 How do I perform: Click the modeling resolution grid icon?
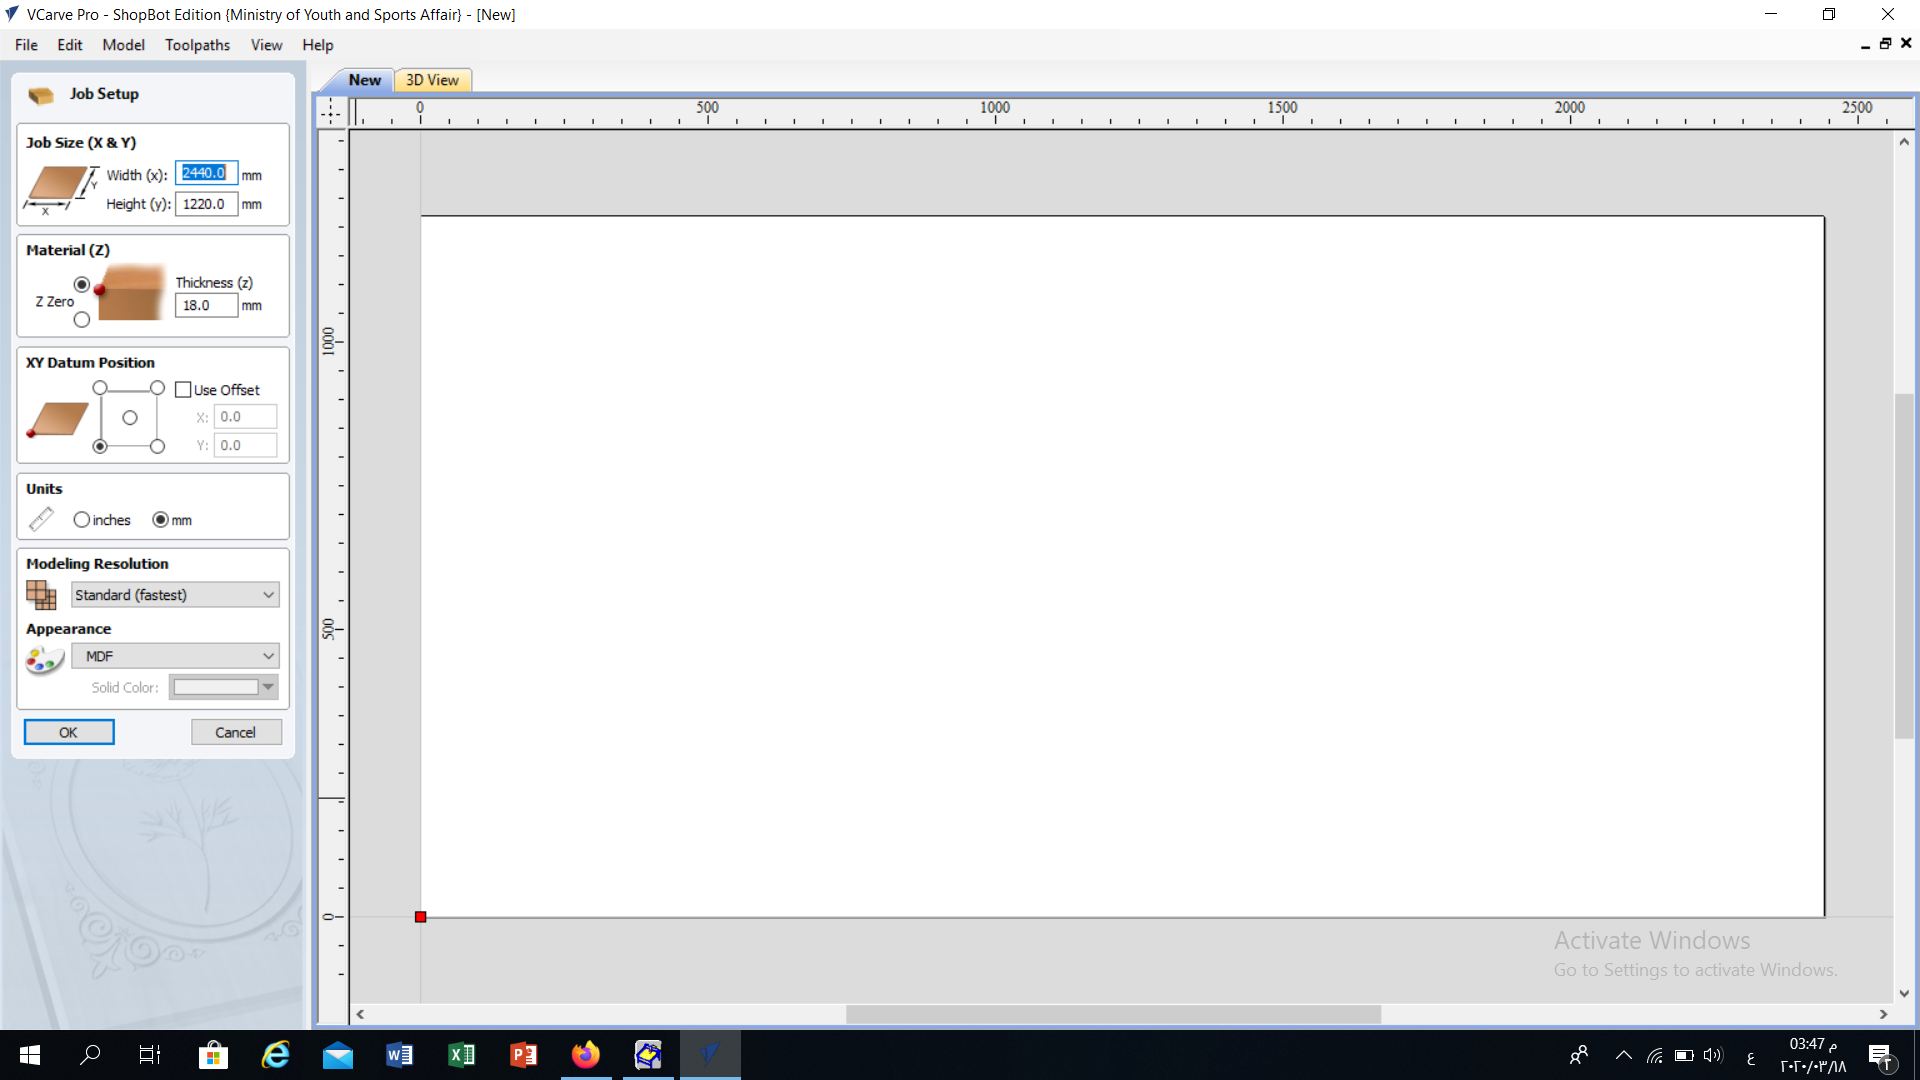[x=41, y=595]
